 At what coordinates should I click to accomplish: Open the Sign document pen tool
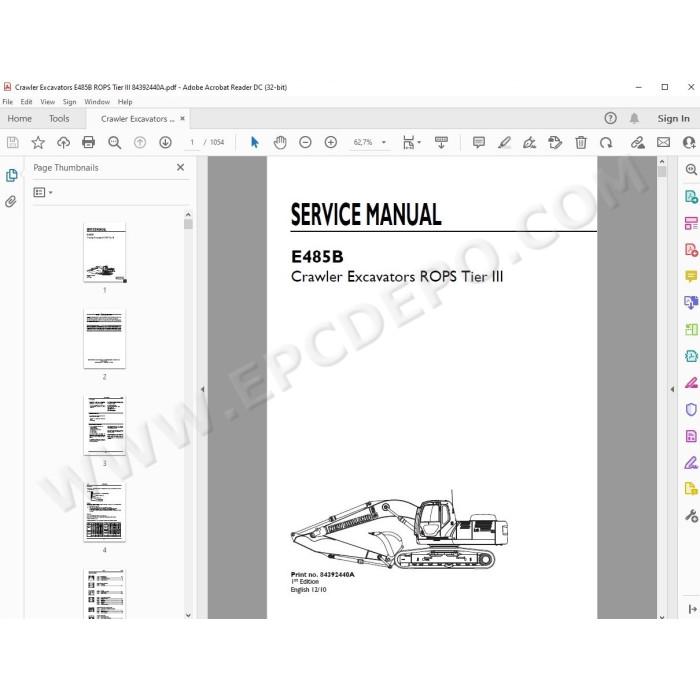point(529,142)
